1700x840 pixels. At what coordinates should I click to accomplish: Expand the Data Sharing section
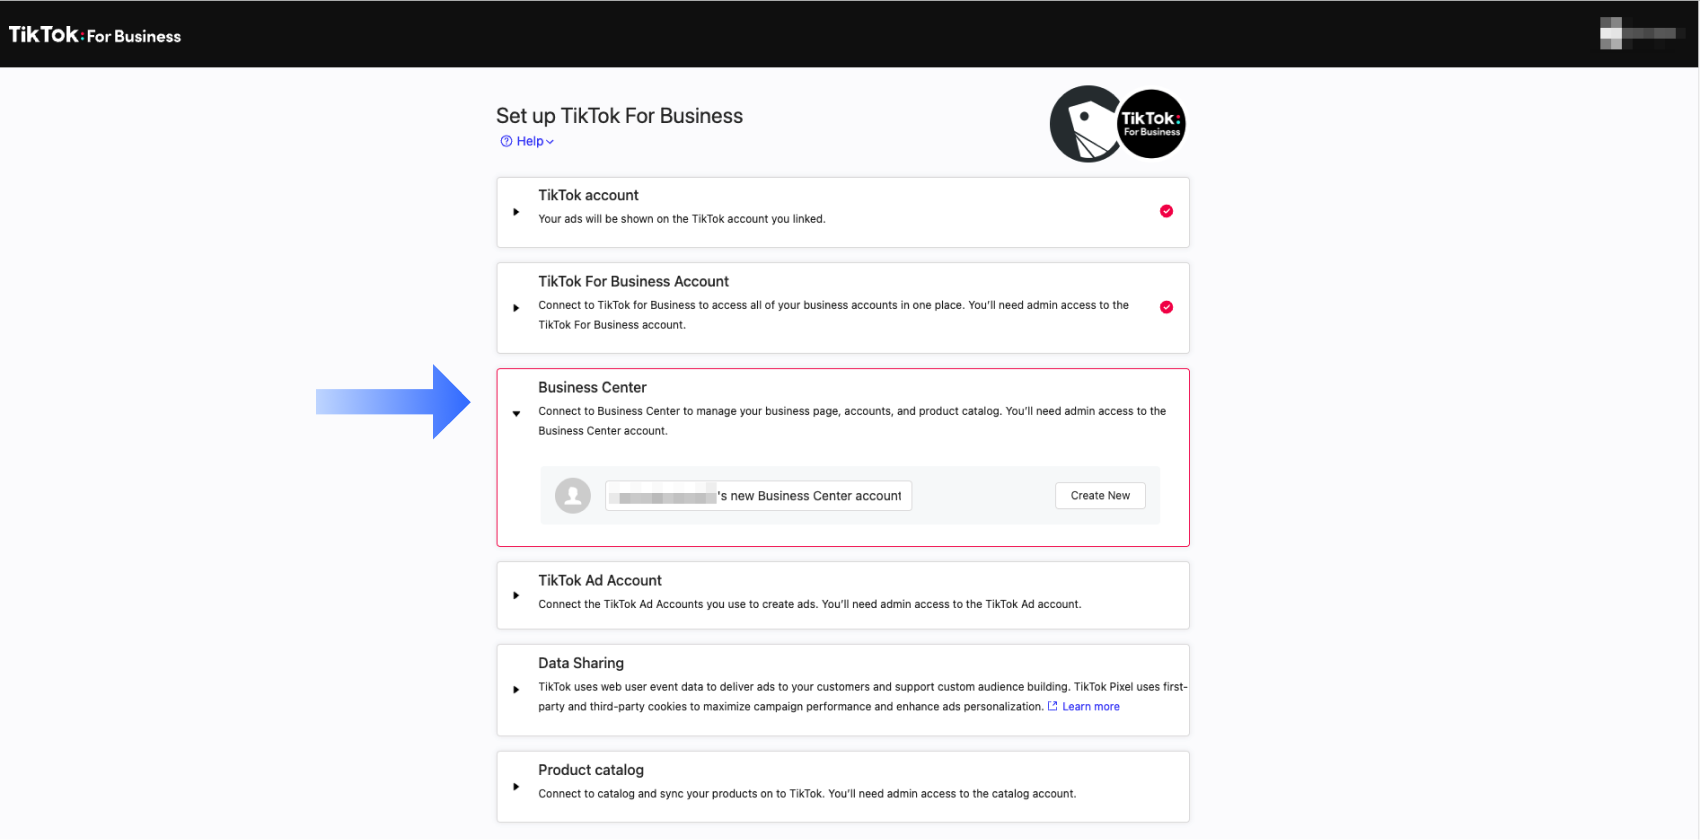tap(516, 690)
